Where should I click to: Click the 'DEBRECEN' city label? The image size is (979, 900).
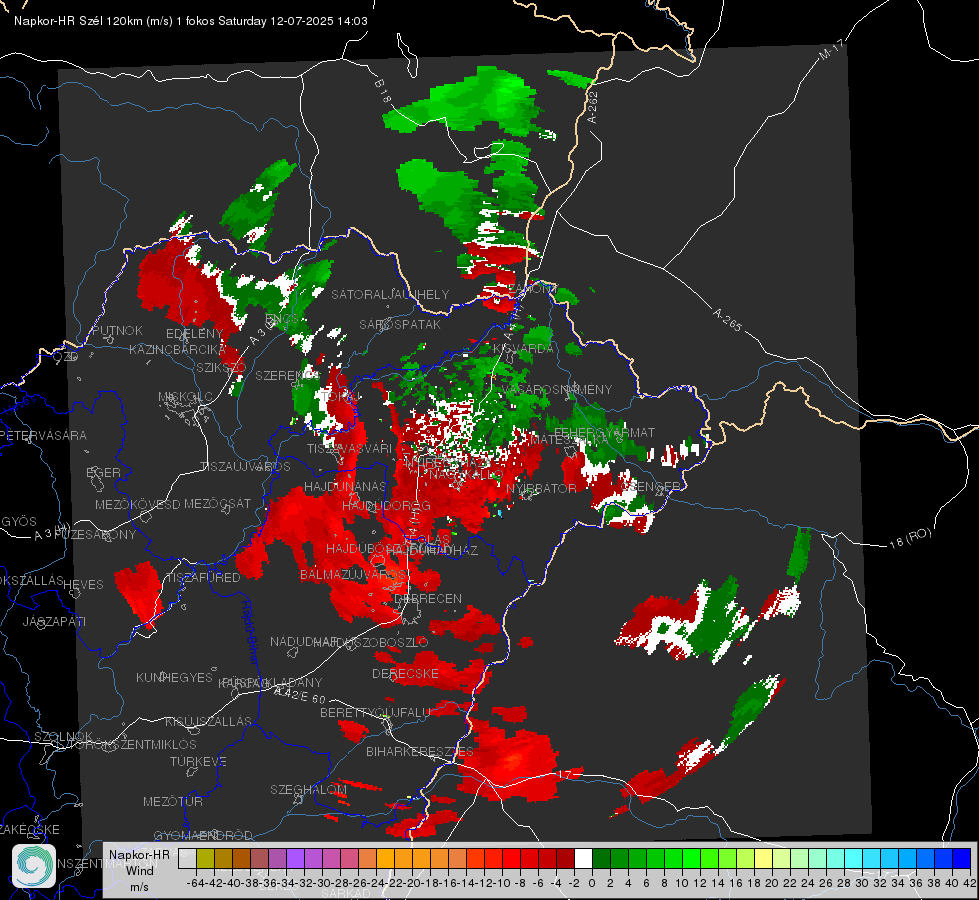pyautogui.click(x=428, y=598)
